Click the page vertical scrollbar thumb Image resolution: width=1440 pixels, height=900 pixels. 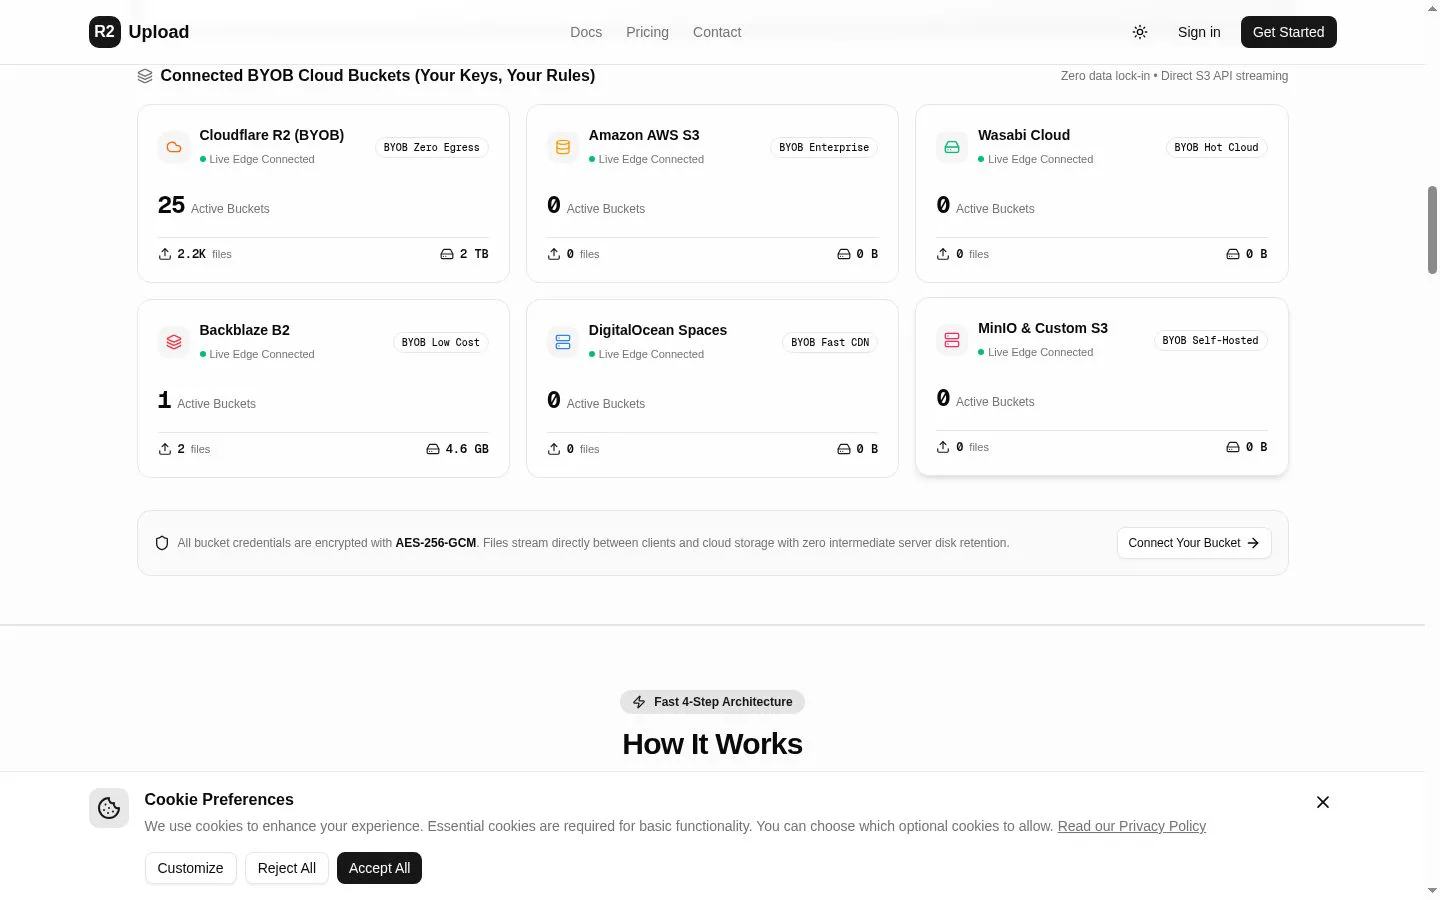click(x=1432, y=229)
